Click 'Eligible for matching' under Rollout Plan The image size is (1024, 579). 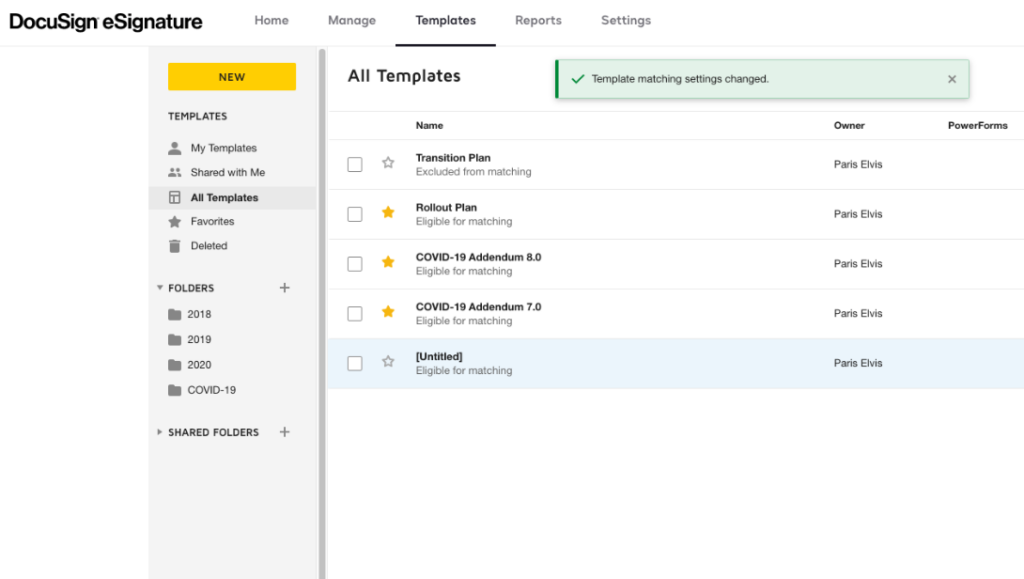[x=464, y=221]
